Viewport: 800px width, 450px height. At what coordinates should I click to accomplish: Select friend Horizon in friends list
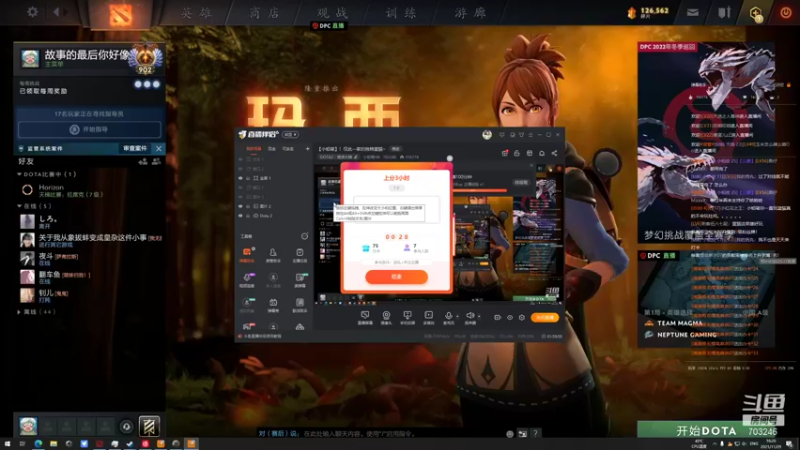point(89,190)
